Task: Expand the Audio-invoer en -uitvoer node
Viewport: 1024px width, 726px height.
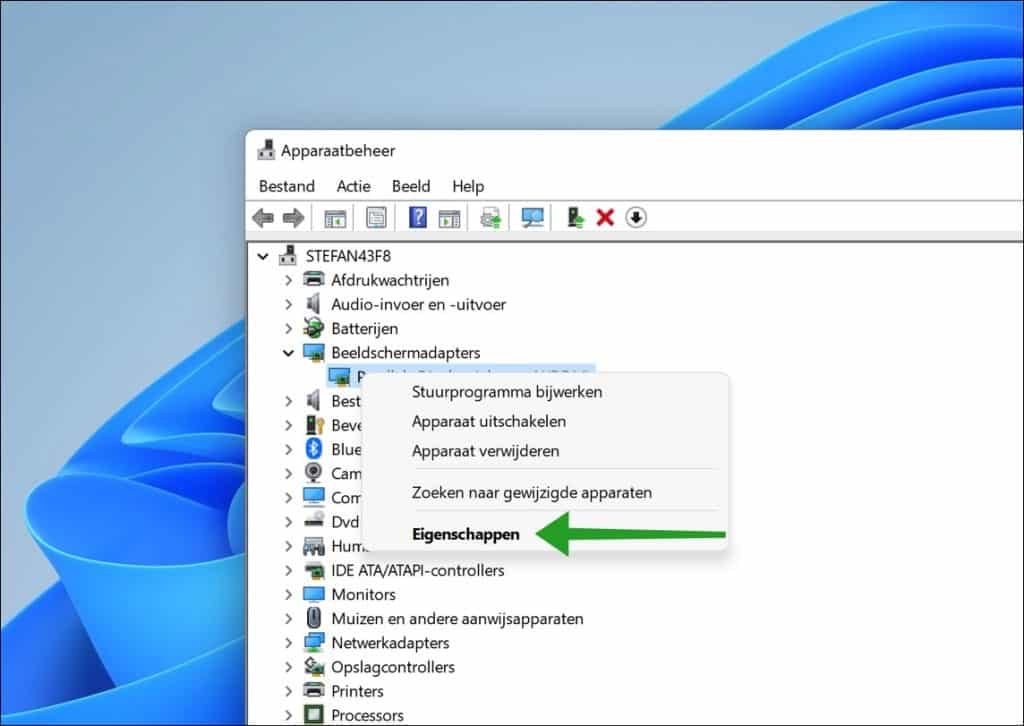Action: [x=288, y=304]
